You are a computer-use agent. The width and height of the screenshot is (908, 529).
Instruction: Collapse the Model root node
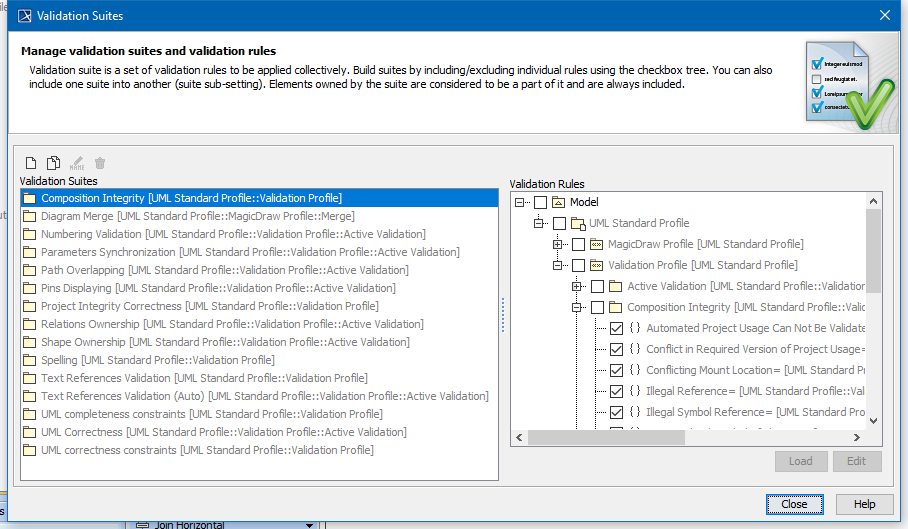(520, 203)
